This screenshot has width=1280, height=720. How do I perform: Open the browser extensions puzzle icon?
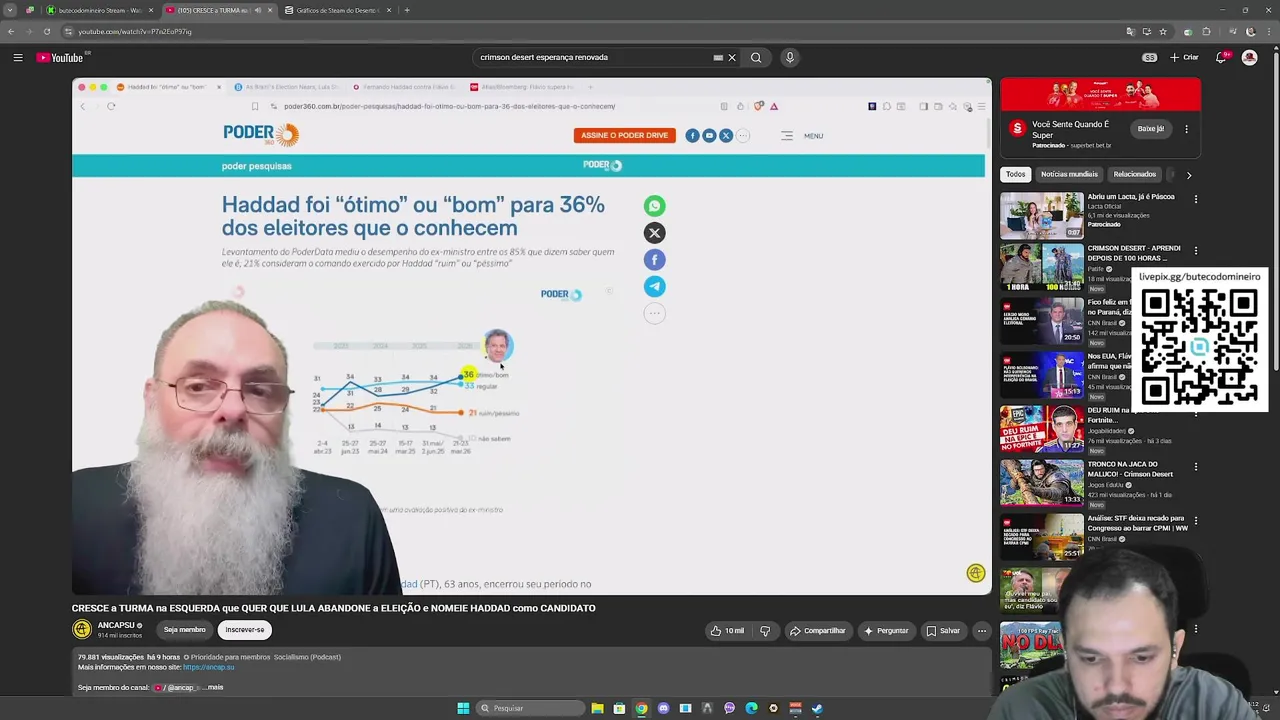(x=1207, y=31)
